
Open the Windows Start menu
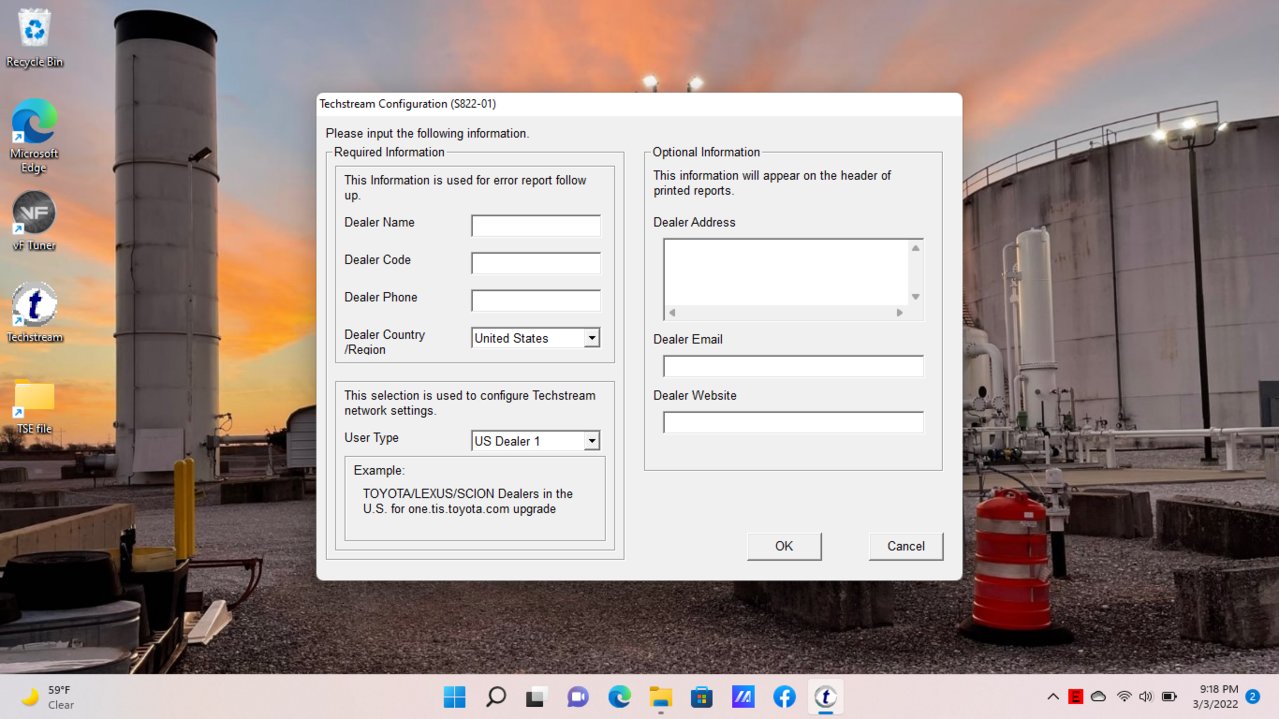(454, 696)
